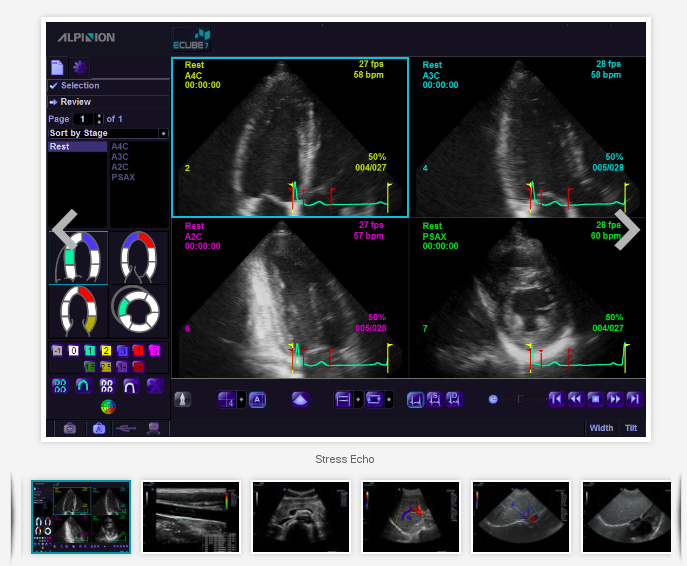Image resolution: width=687 pixels, height=566 pixels.
Task: Click the Tilt button
Action: 631,428
